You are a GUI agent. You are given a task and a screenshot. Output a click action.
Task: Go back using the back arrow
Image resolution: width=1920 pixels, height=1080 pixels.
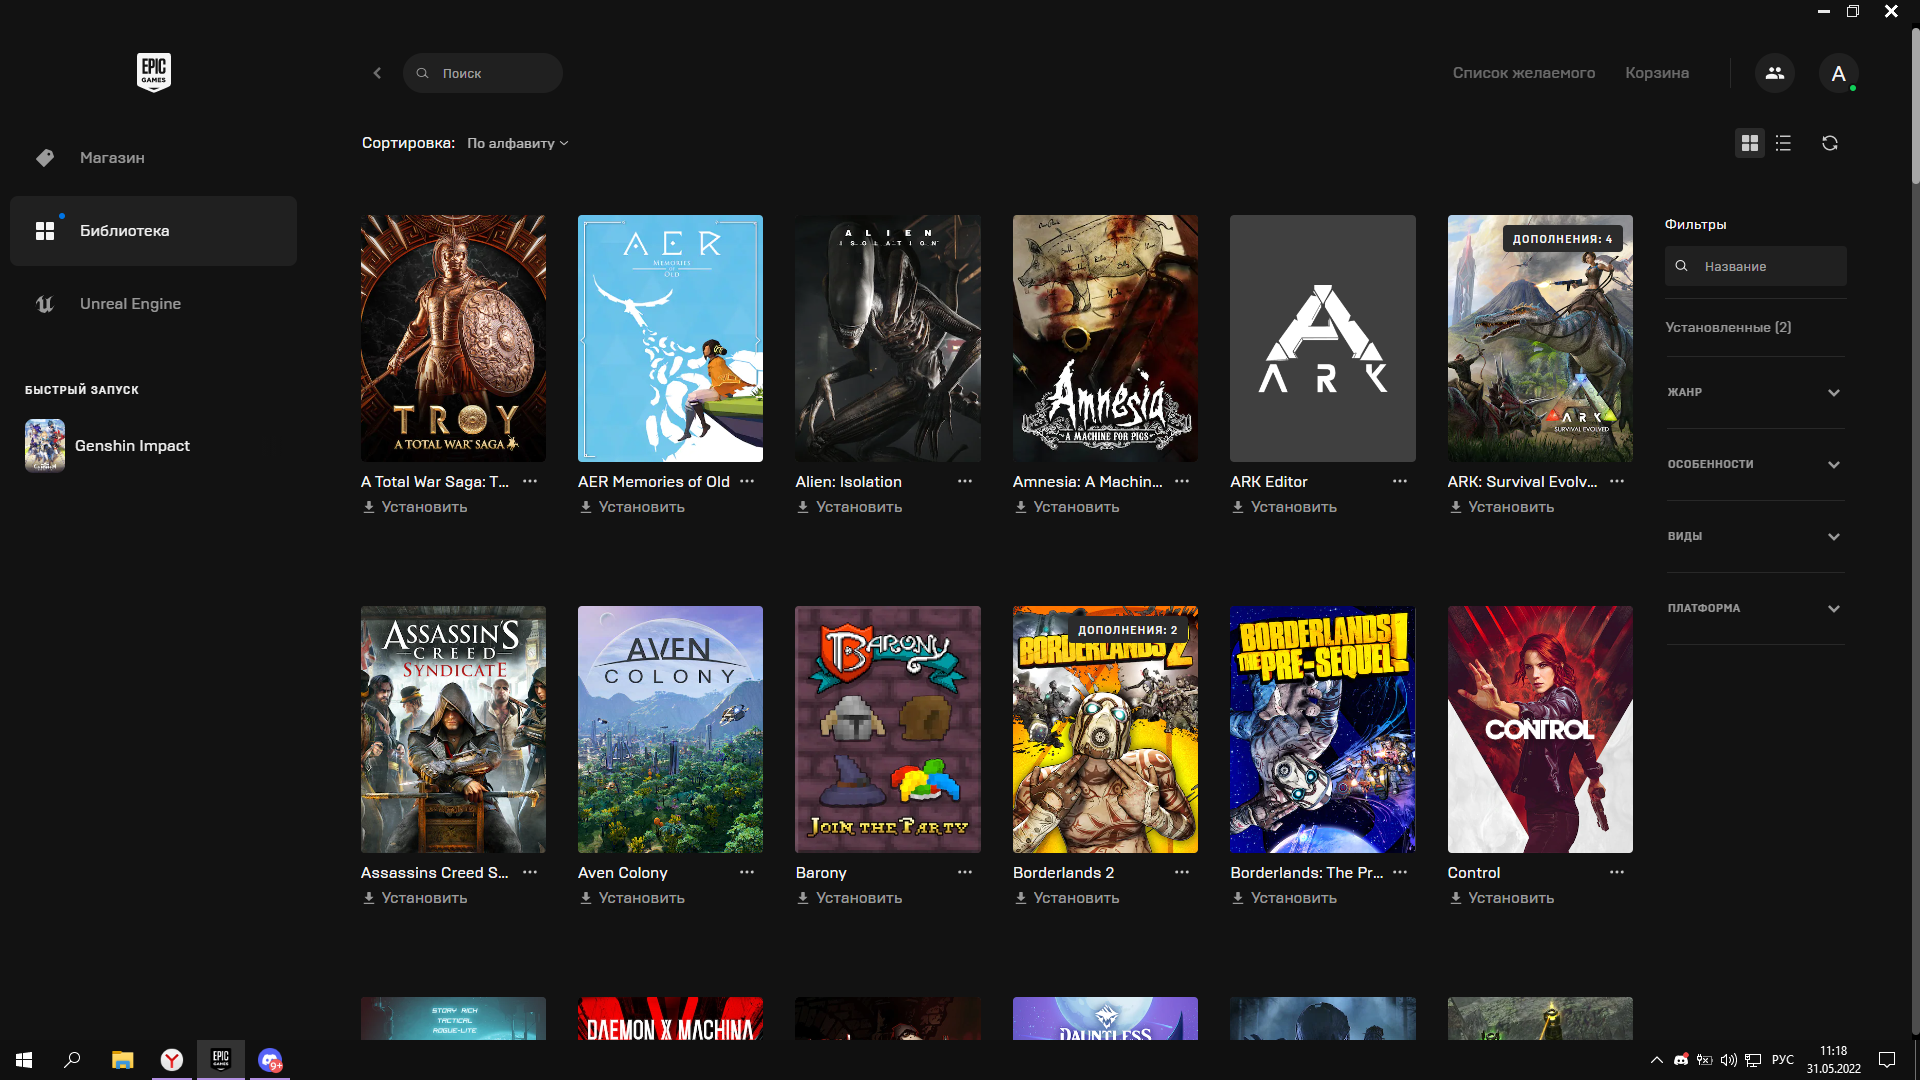[x=377, y=73]
